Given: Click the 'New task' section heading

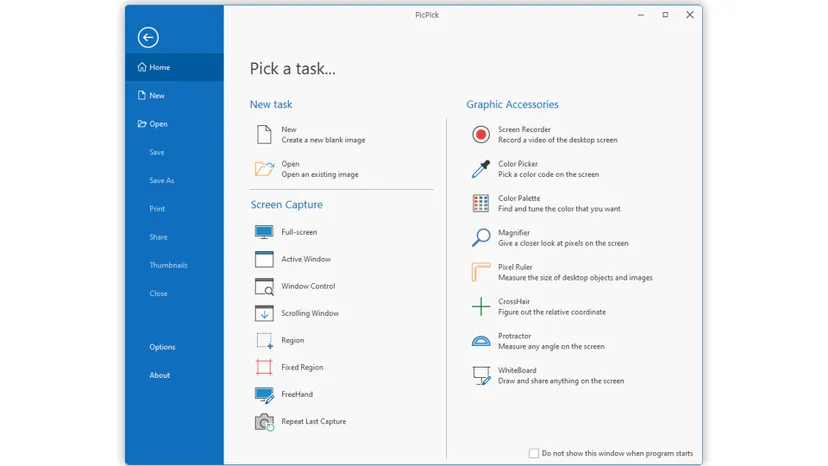Looking at the screenshot, I should tap(271, 105).
